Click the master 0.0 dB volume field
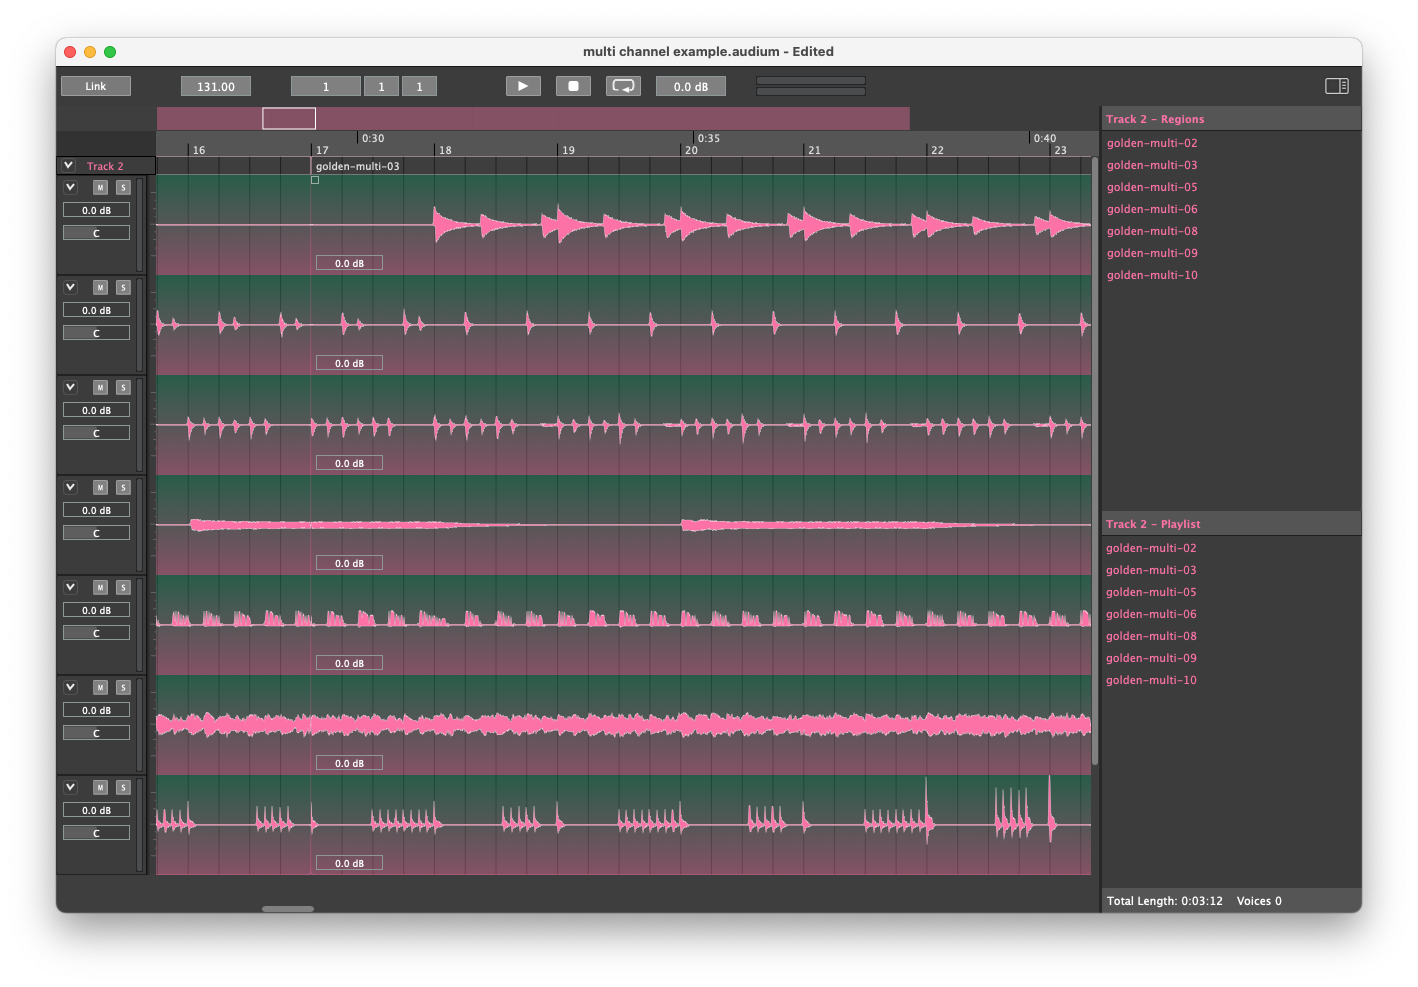 690,87
